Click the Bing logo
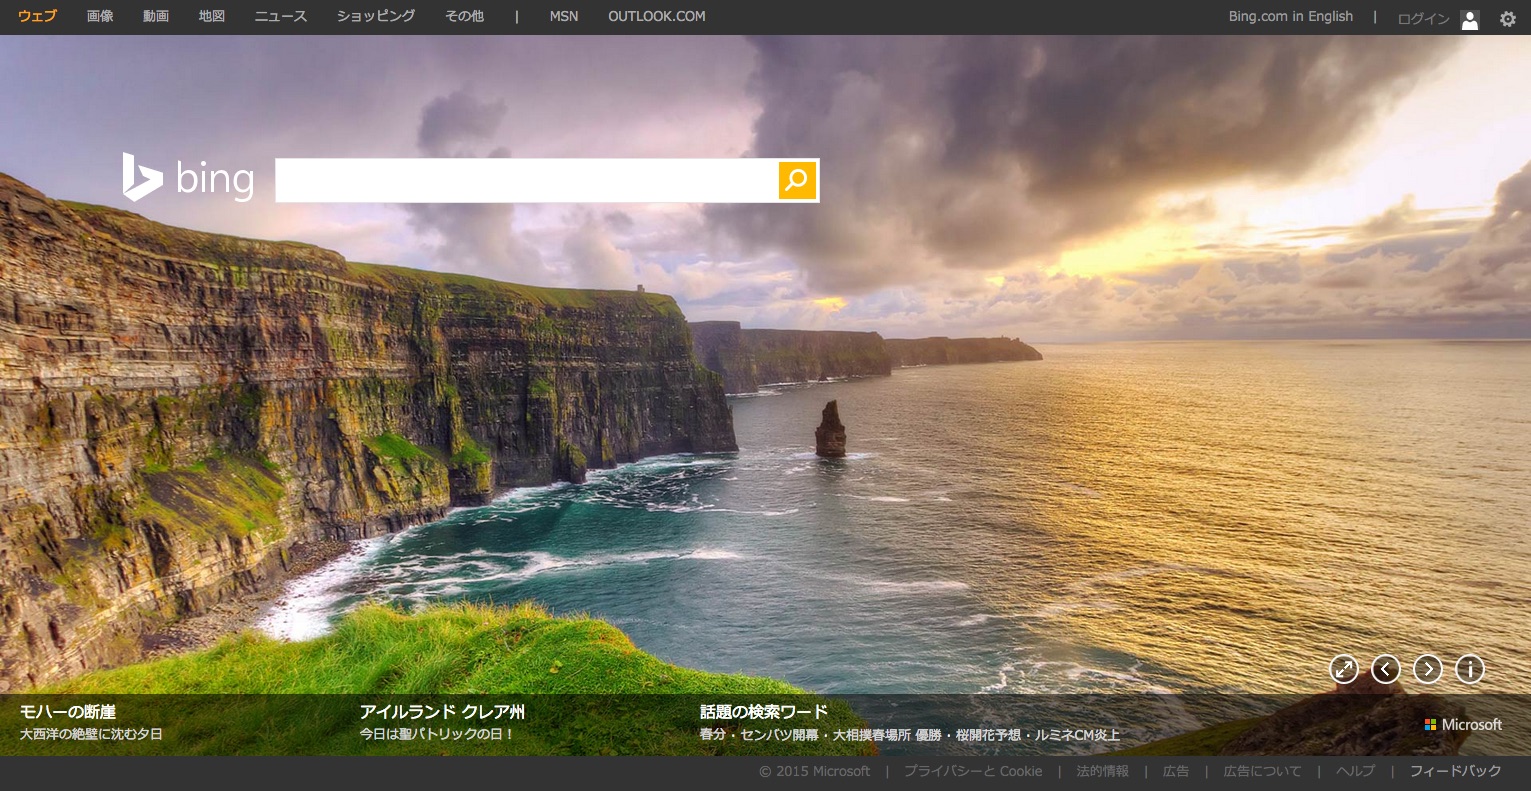 pos(188,178)
